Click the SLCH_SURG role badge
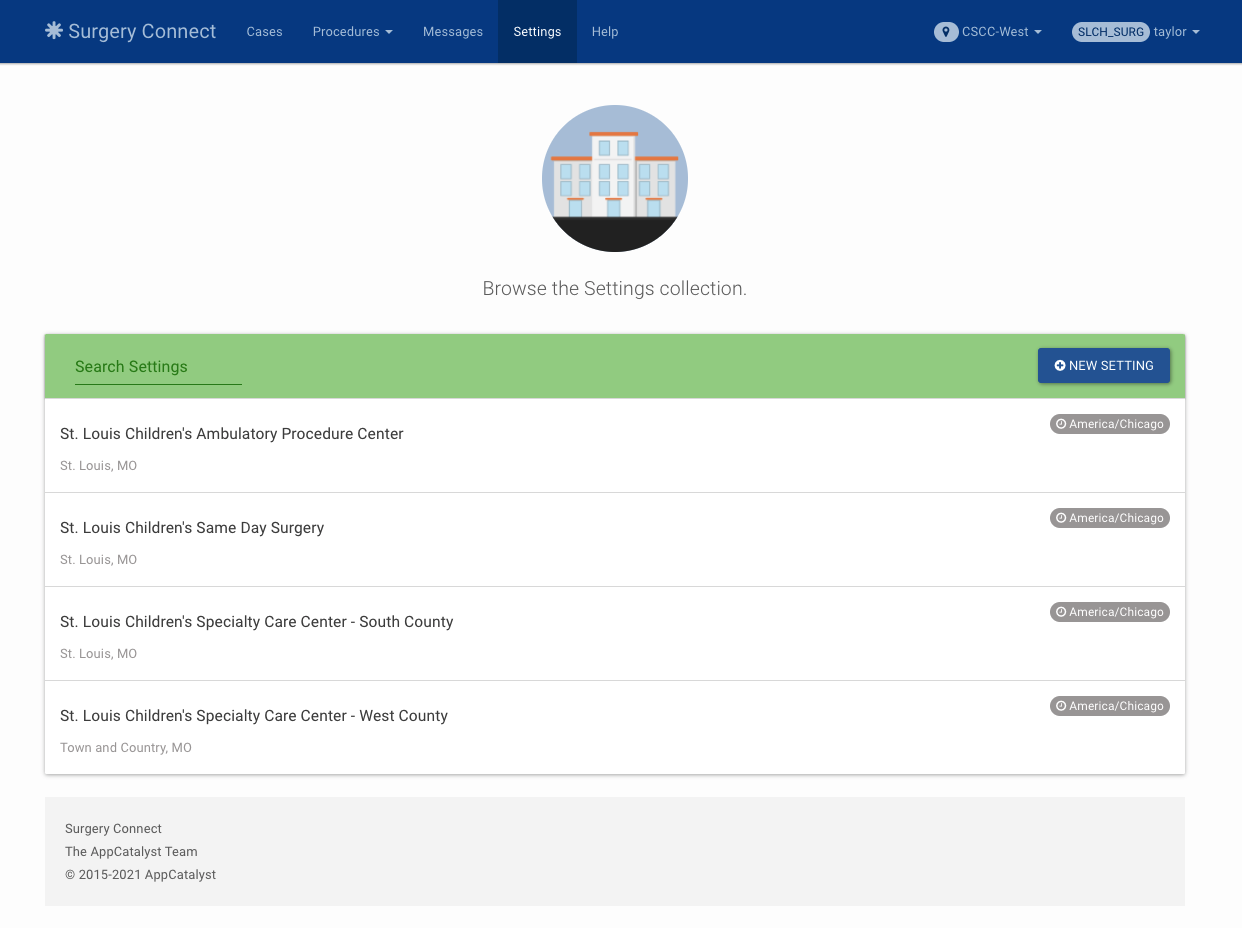Screen dimensions: 1242x928 [x=1110, y=32]
